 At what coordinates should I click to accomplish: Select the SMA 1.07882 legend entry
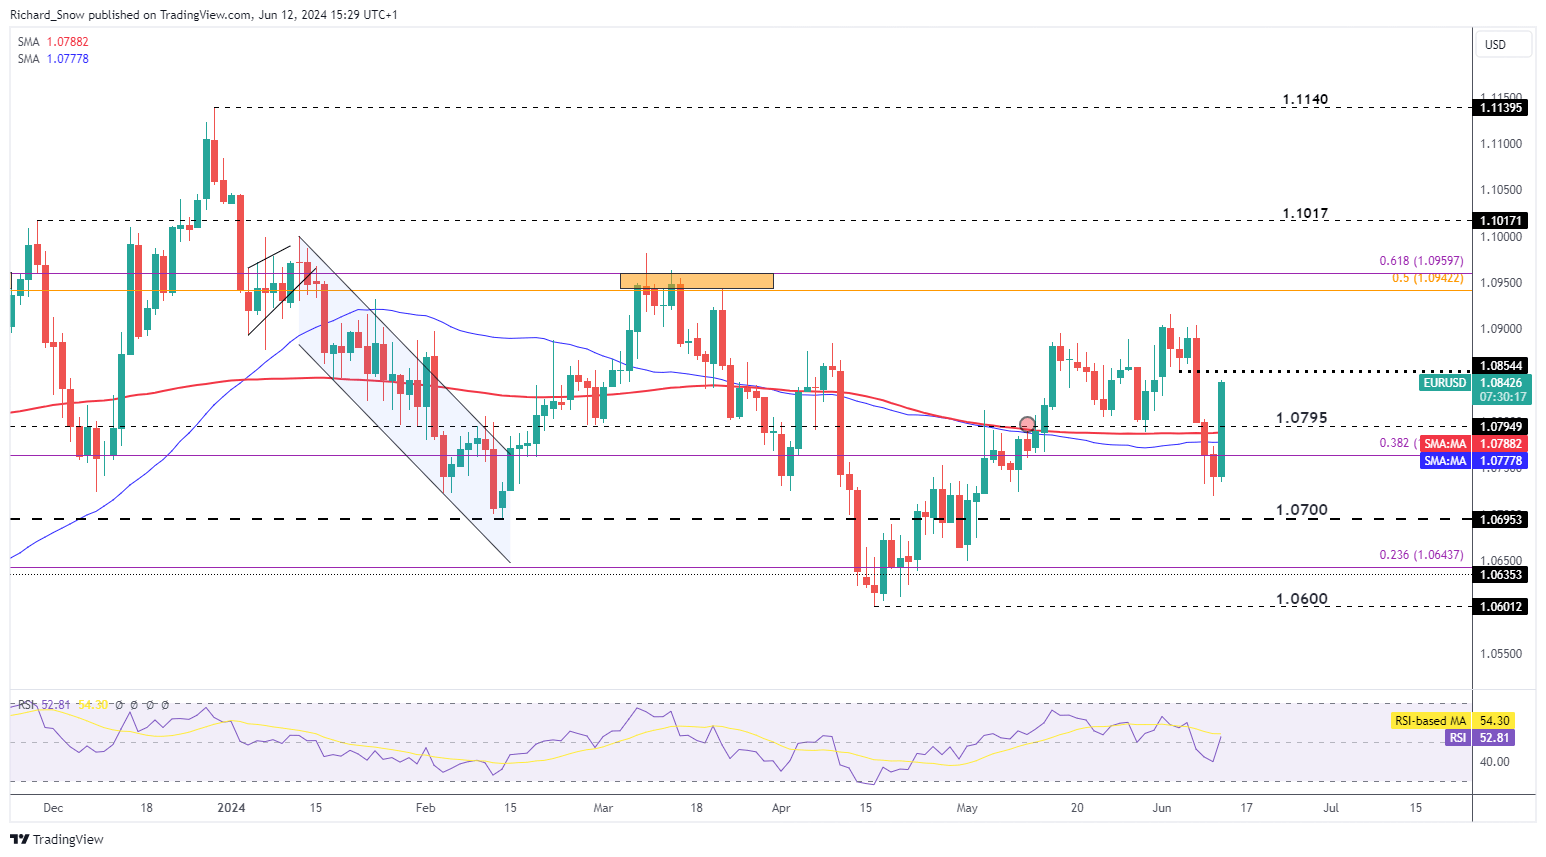coord(53,42)
